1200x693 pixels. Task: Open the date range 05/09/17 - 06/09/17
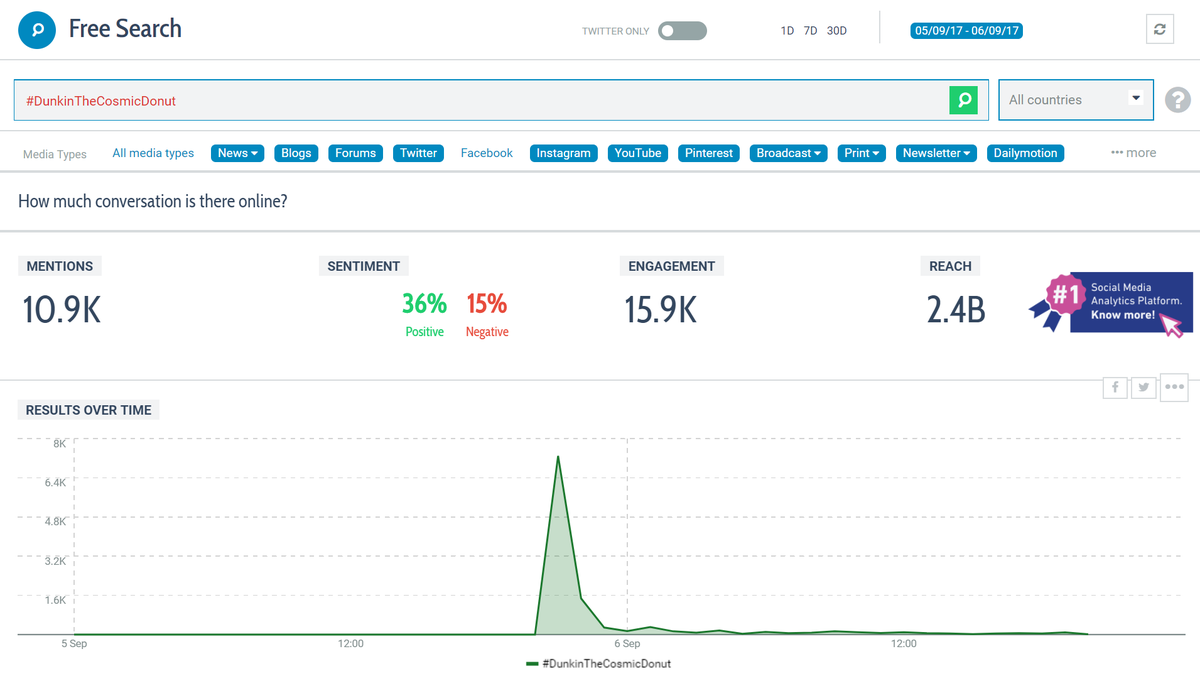pyautogui.click(x=966, y=30)
